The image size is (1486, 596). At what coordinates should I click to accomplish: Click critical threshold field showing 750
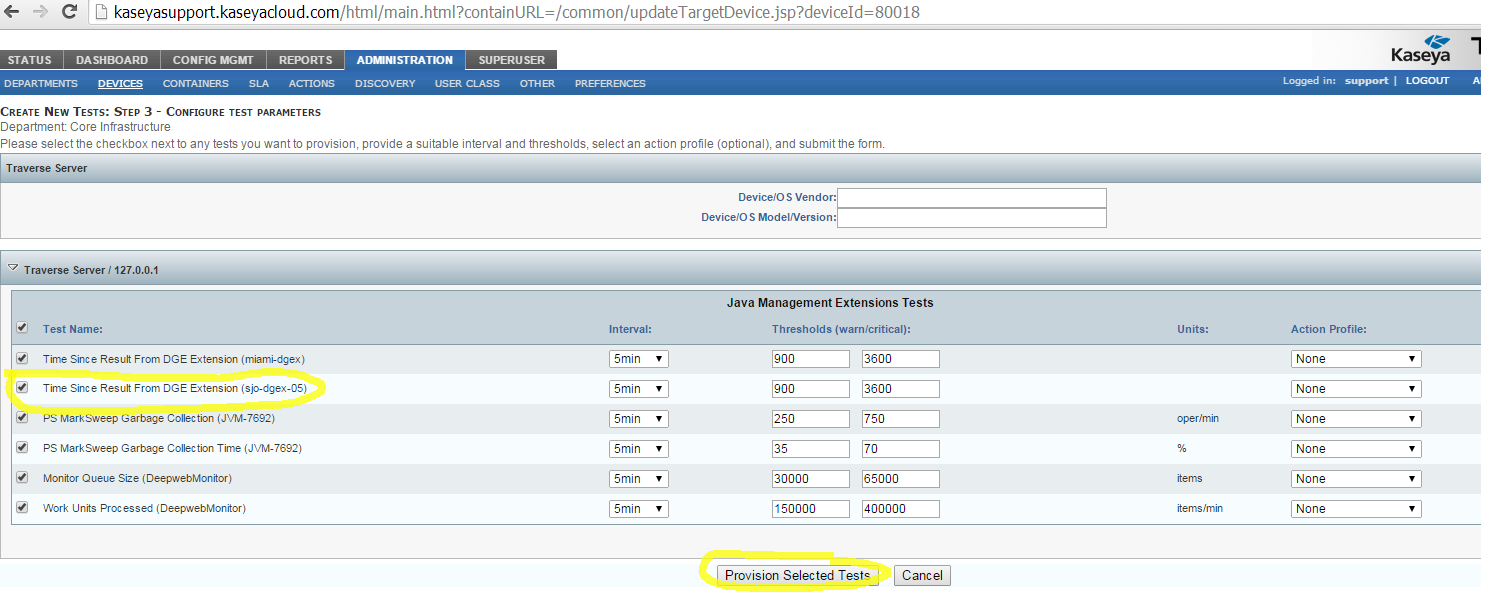pos(901,419)
